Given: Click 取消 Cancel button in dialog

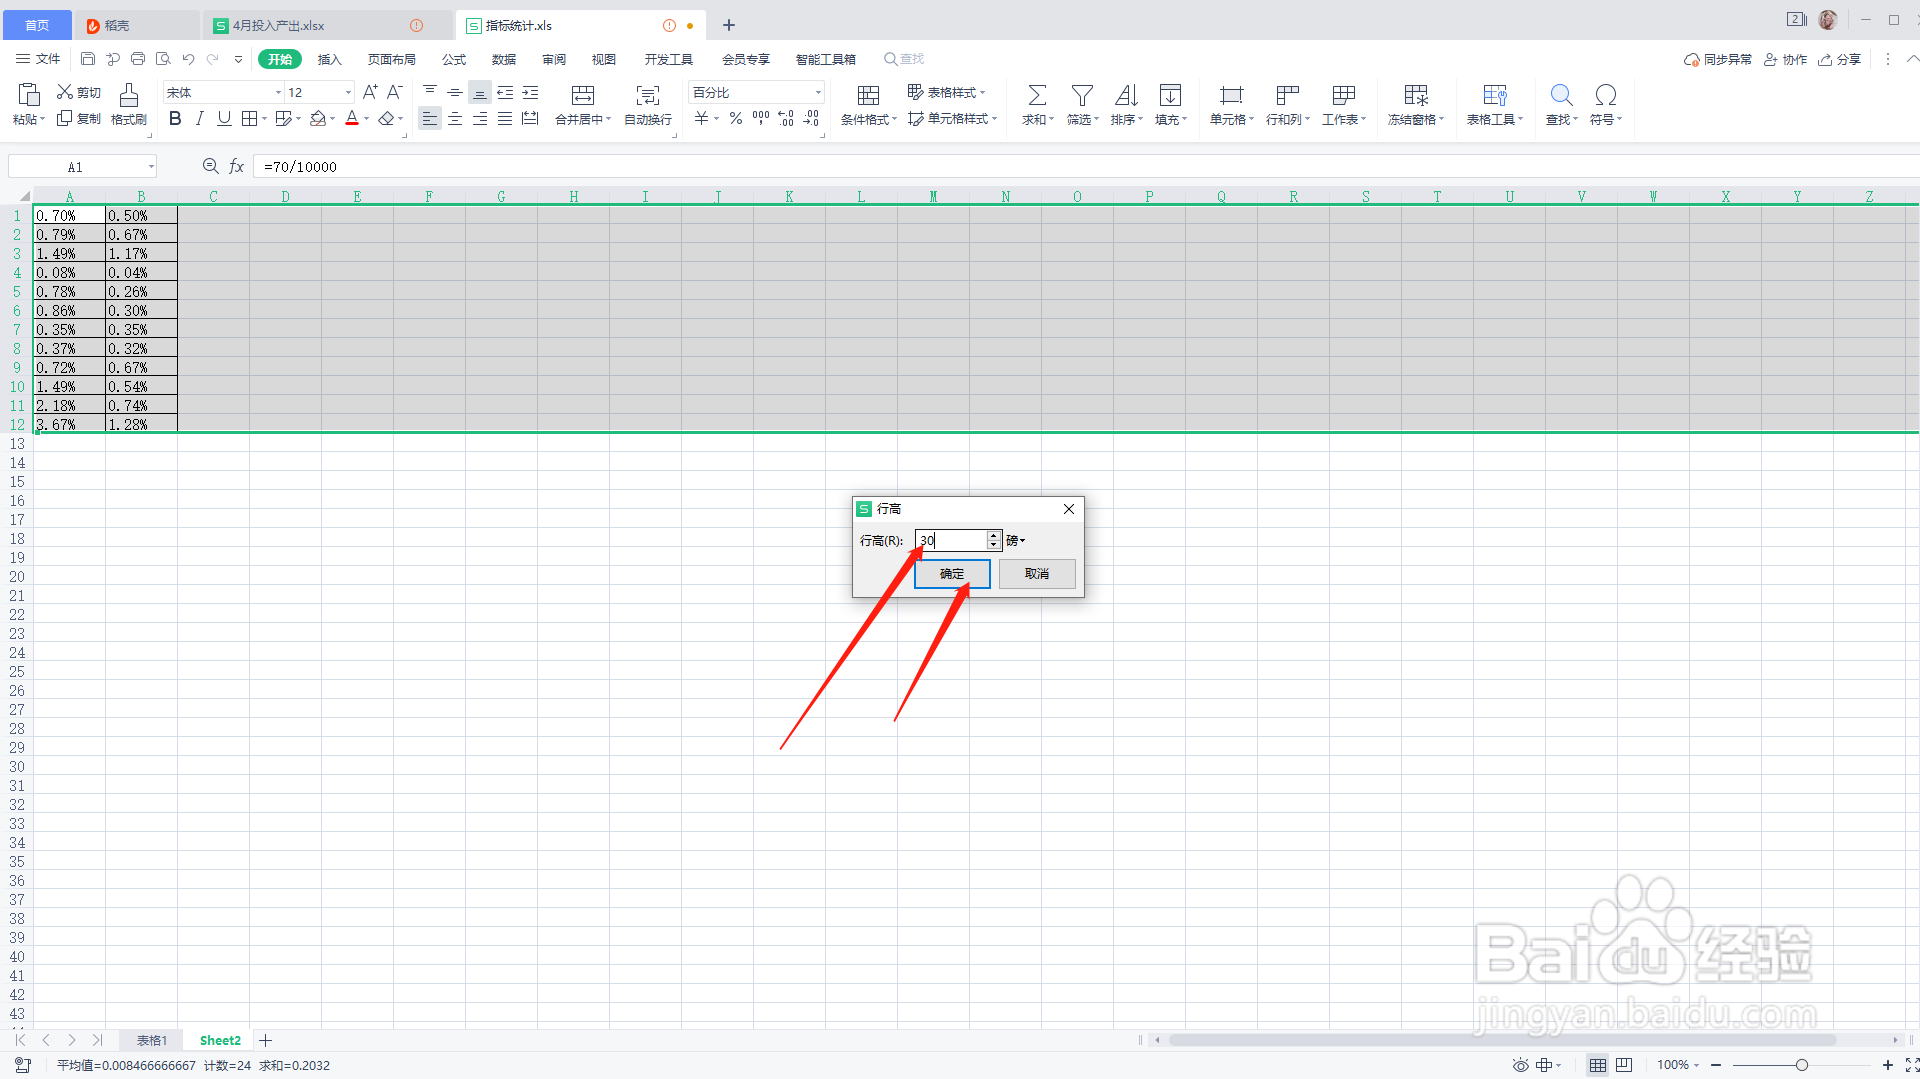Looking at the screenshot, I should 1037,574.
